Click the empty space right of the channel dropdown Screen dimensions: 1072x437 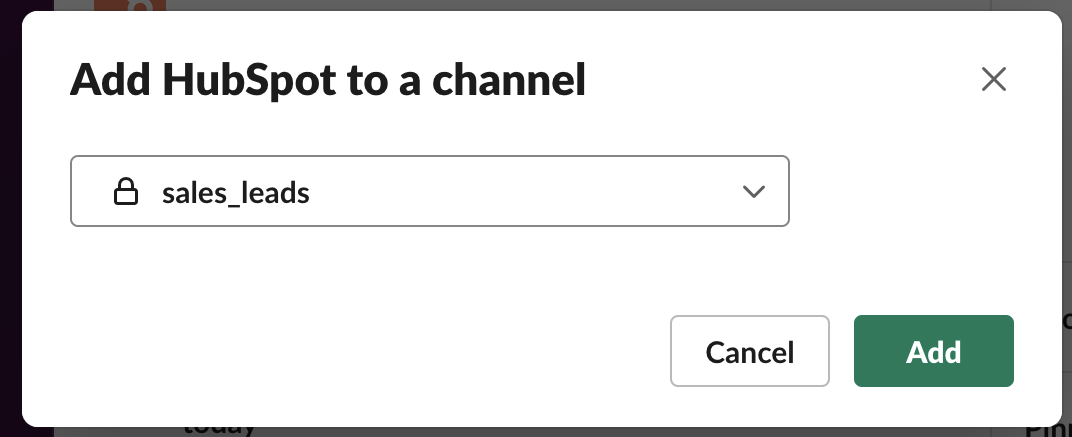pos(920,190)
